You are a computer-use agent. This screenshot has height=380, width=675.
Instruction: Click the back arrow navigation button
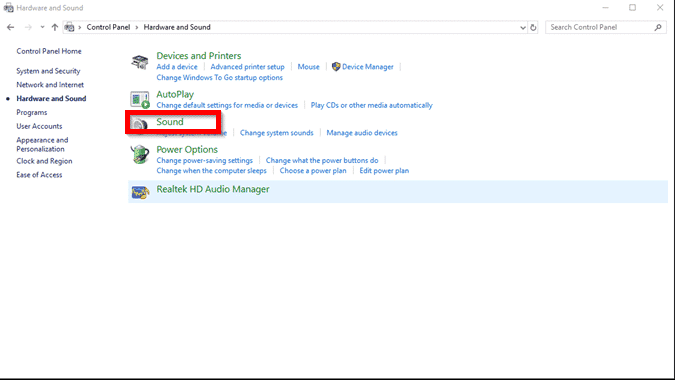pyautogui.click(x=10, y=27)
